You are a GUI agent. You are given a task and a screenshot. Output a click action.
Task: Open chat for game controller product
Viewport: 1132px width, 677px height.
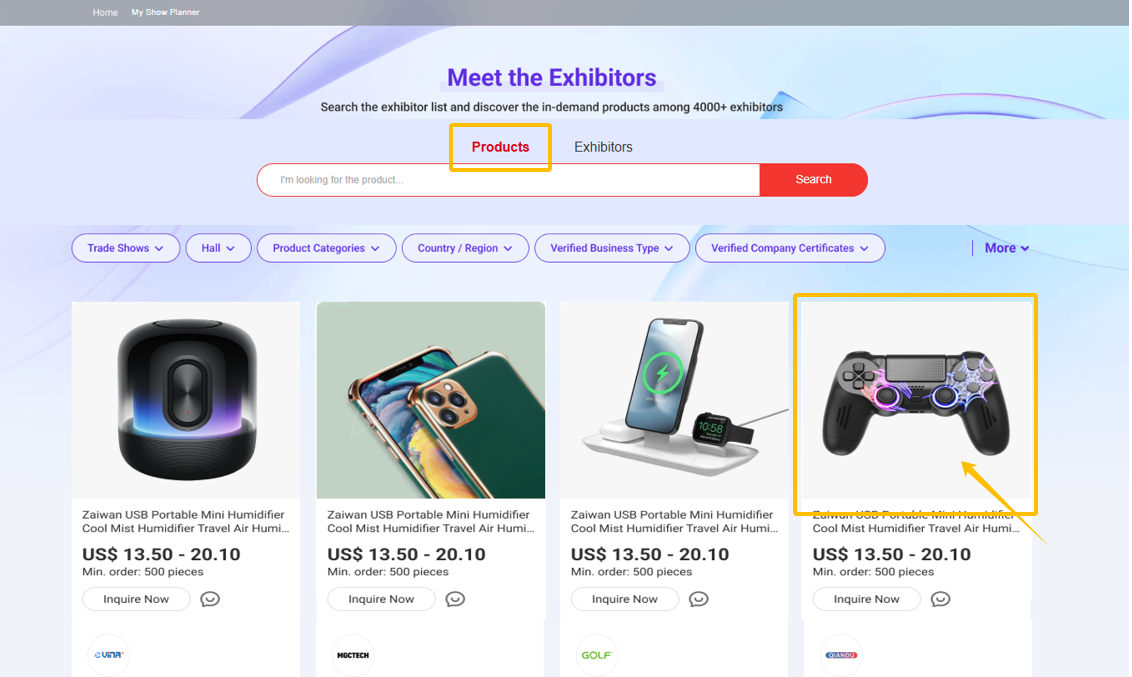tap(940, 599)
